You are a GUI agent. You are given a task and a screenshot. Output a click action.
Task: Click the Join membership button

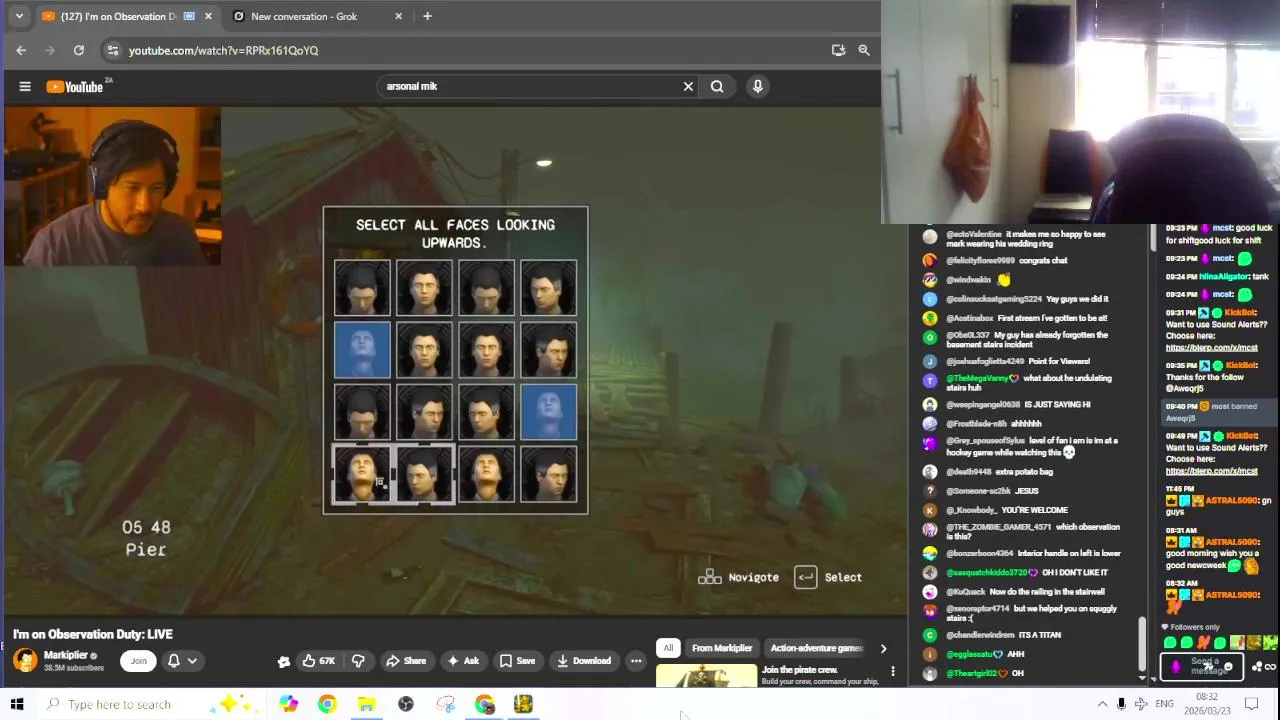tap(139, 661)
